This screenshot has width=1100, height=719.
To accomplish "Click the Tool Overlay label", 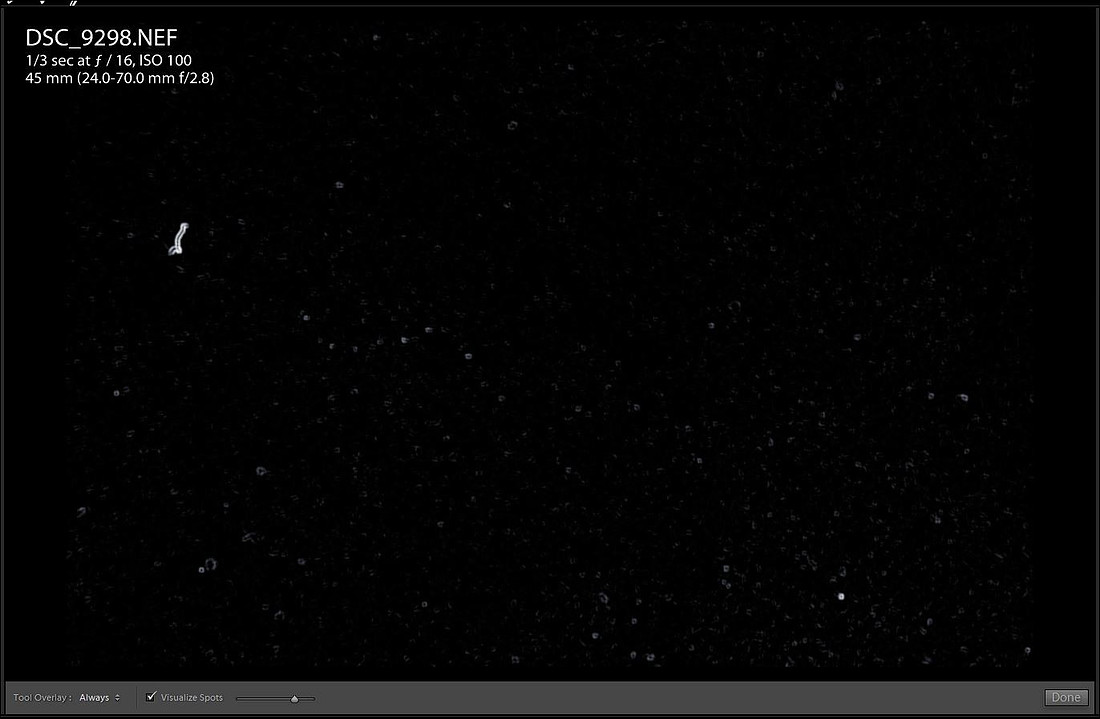I will (42, 697).
